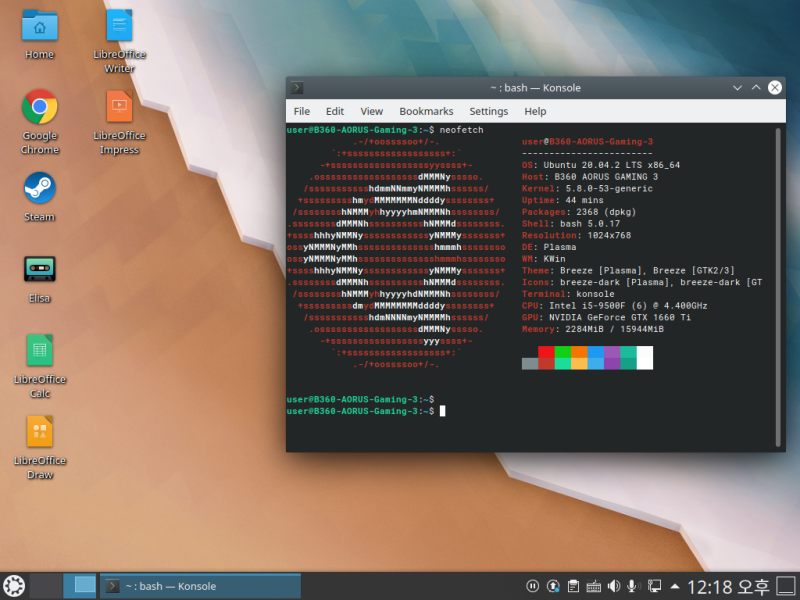Open the Konsole Settings menu
The width and height of the screenshot is (800, 600).
tap(488, 111)
